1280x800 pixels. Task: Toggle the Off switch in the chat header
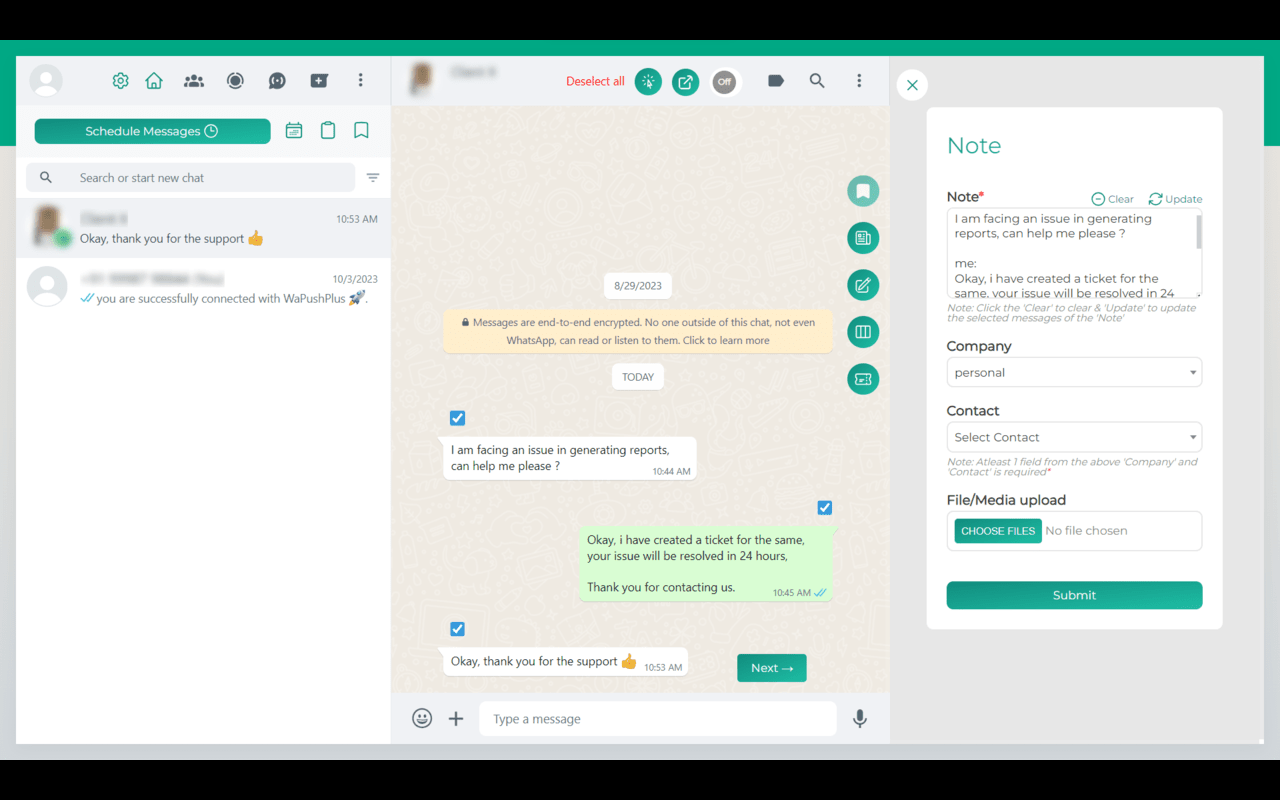(x=724, y=82)
